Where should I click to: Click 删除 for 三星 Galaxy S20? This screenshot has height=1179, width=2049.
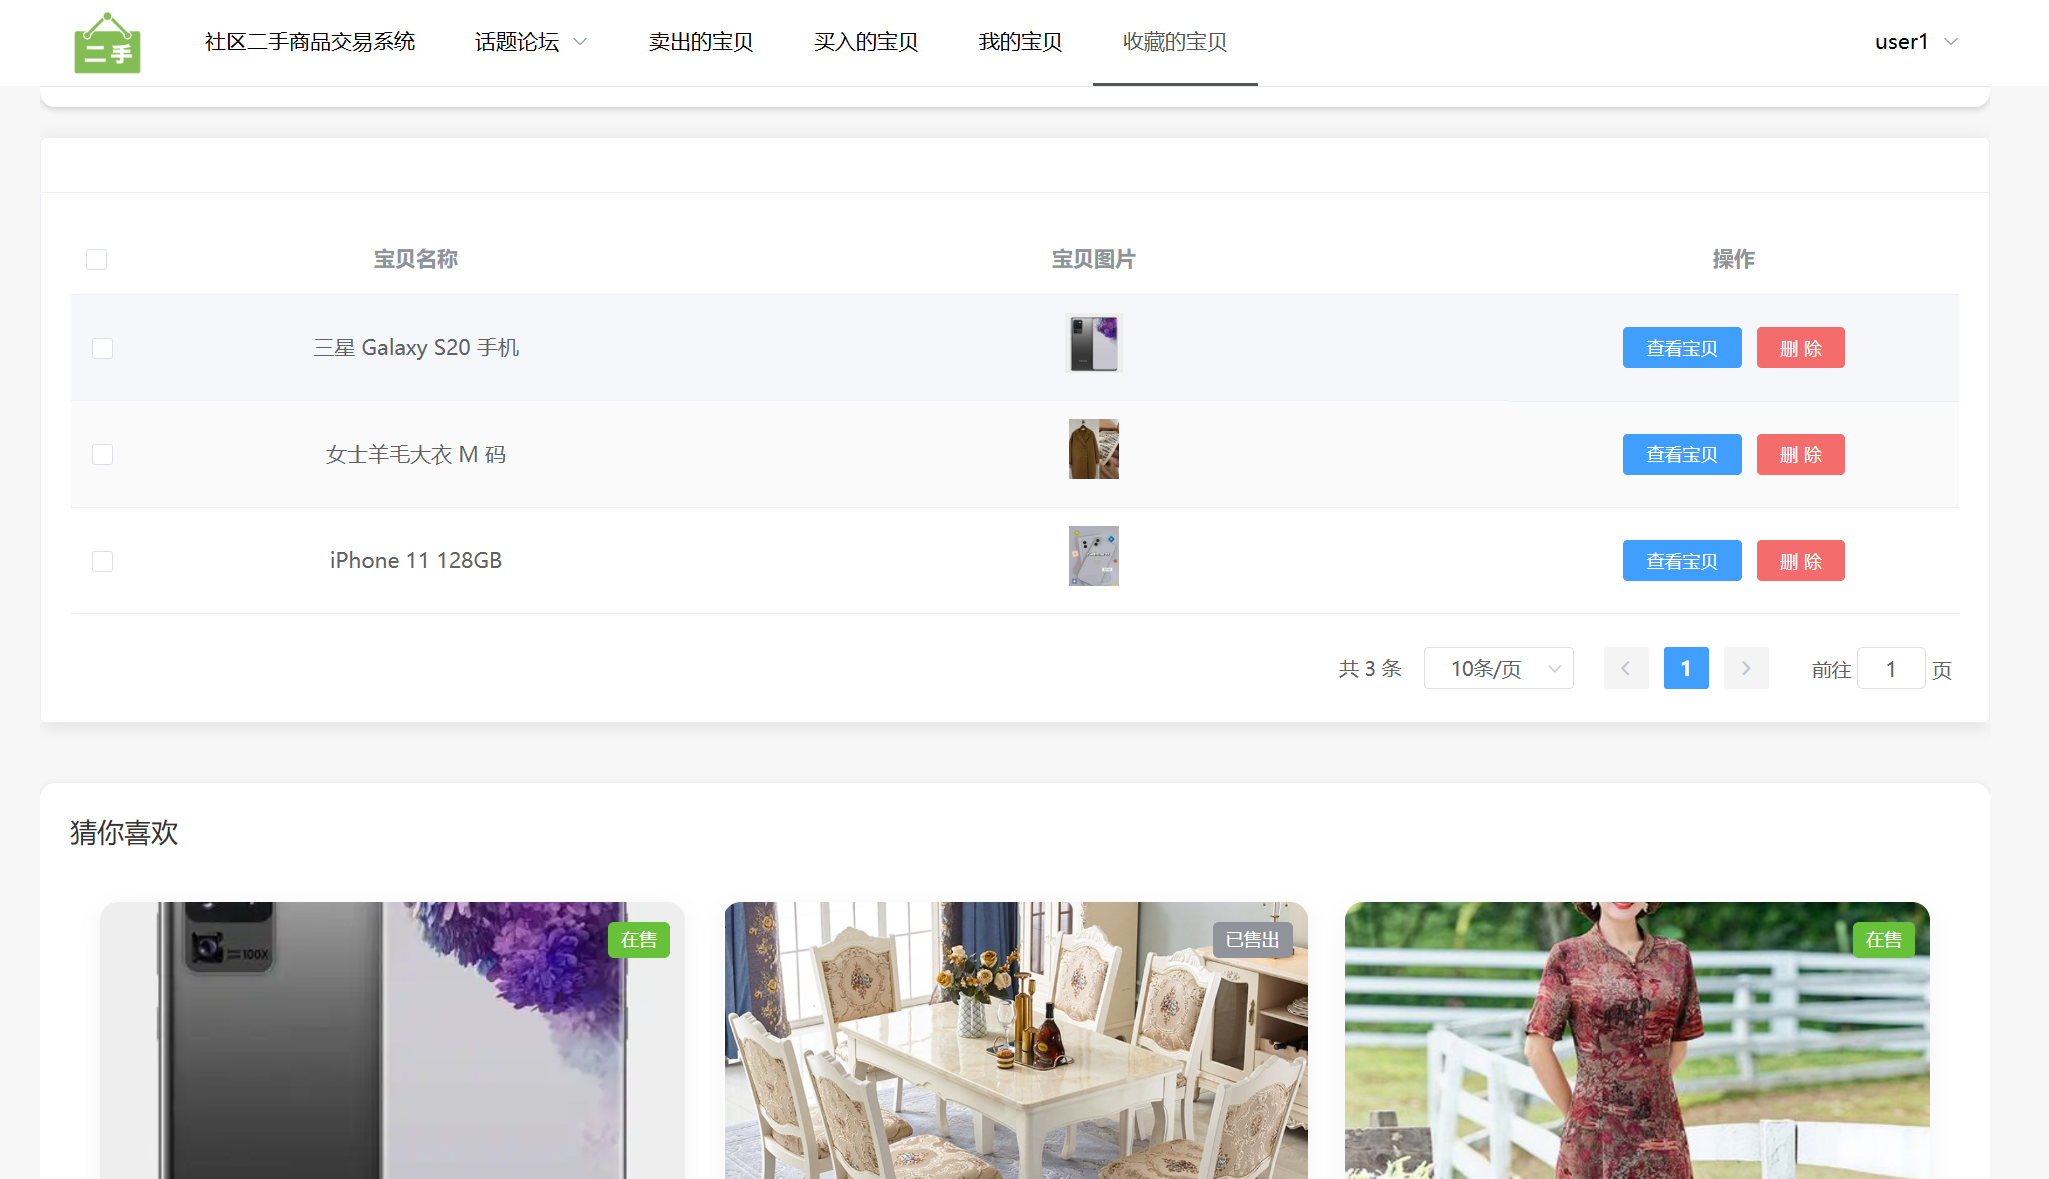(x=1801, y=348)
